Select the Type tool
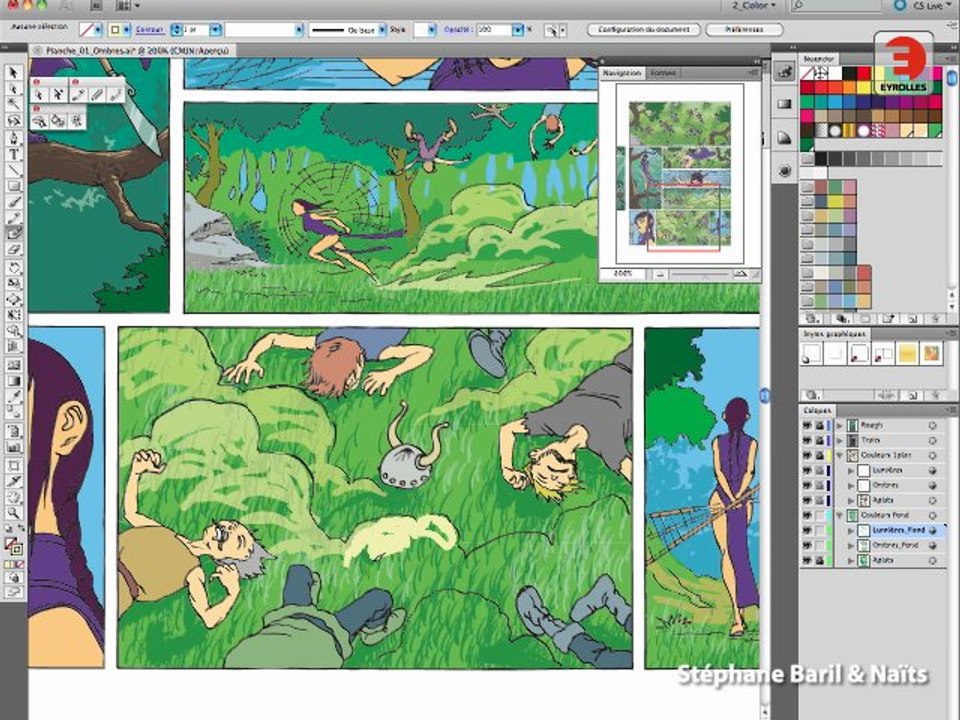 pos(14,154)
